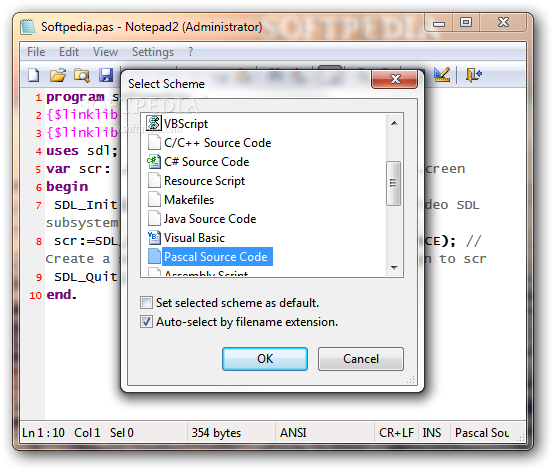Screen dimensions: 554x471
Task: Click the Pascal Sou scheme status entry
Action: [x=482, y=433]
